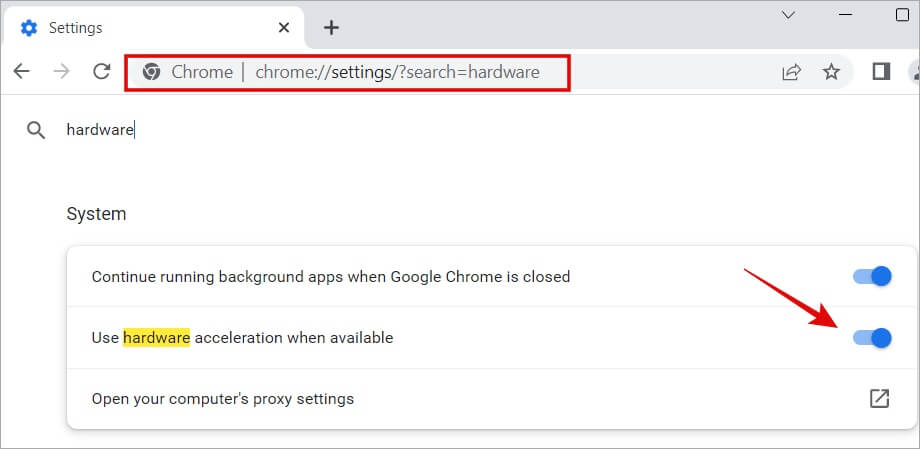920x449 pixels.
Task: Open the side panel icon
Action: [881, 72]
